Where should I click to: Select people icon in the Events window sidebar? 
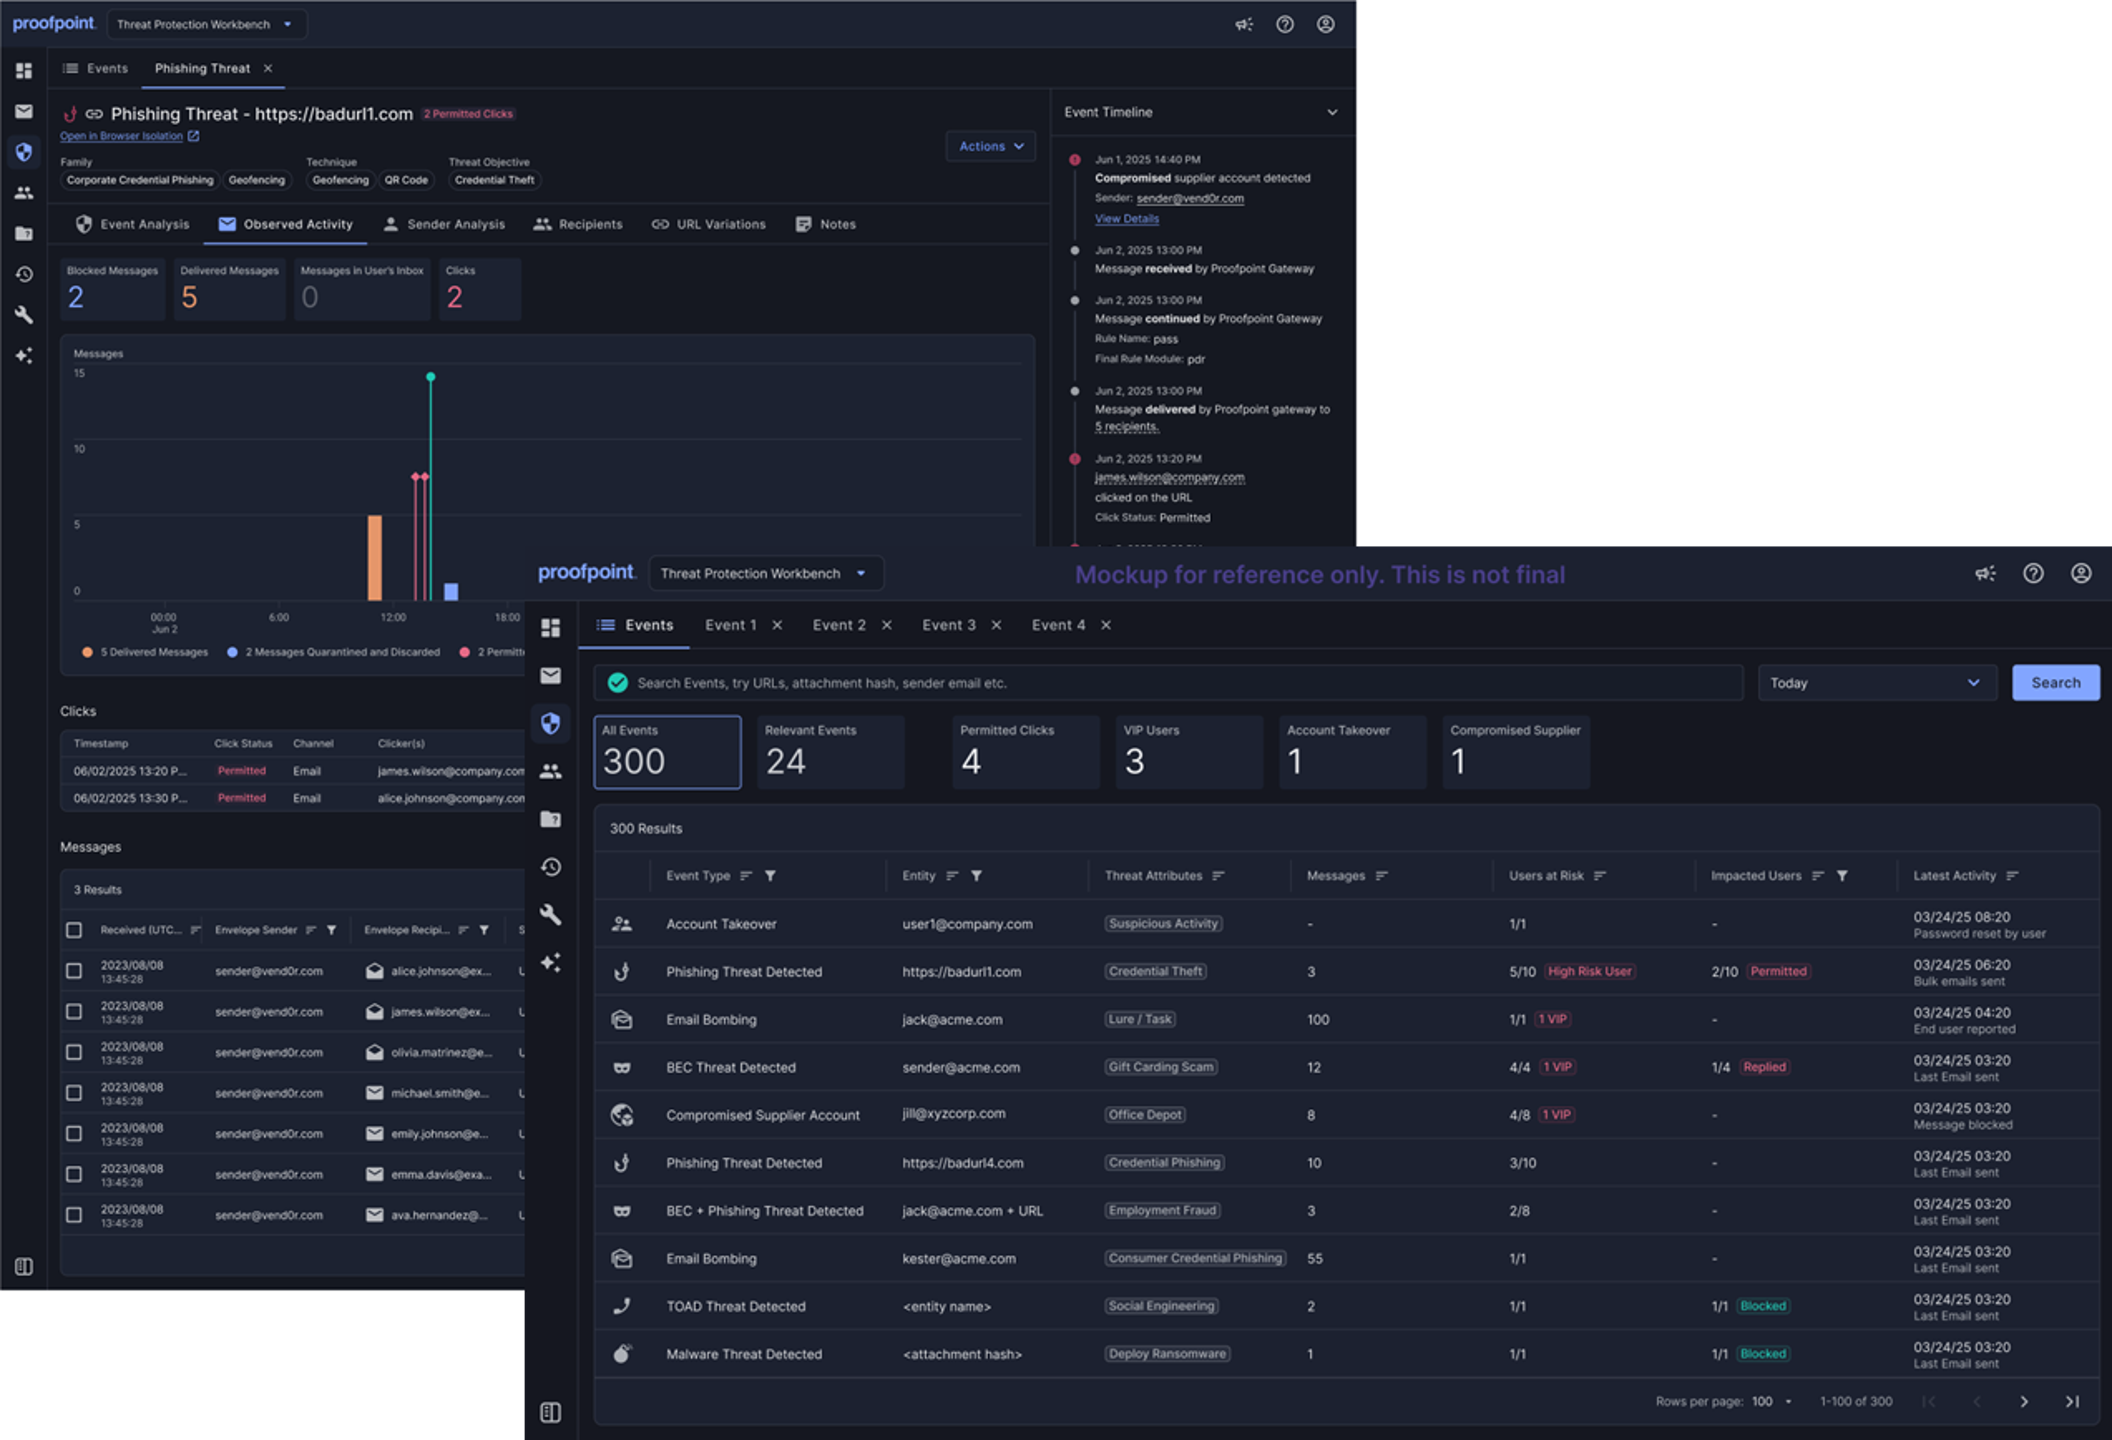click(550, 771)
